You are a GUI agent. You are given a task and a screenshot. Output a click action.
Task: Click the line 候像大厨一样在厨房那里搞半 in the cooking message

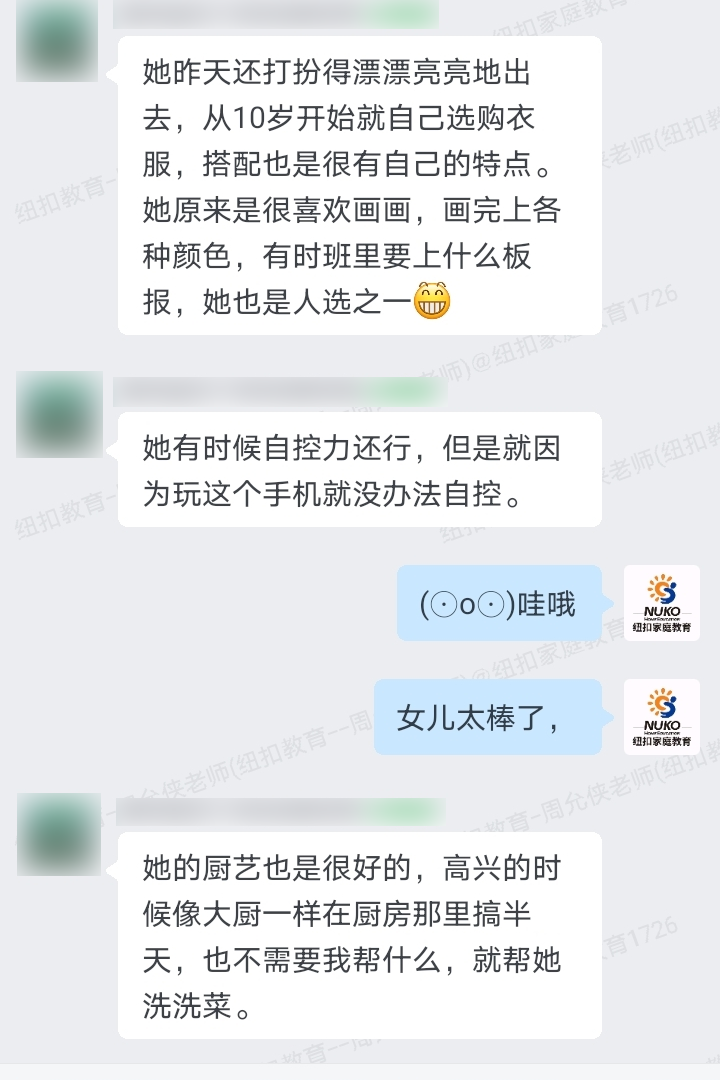click(x=337, y=914)
